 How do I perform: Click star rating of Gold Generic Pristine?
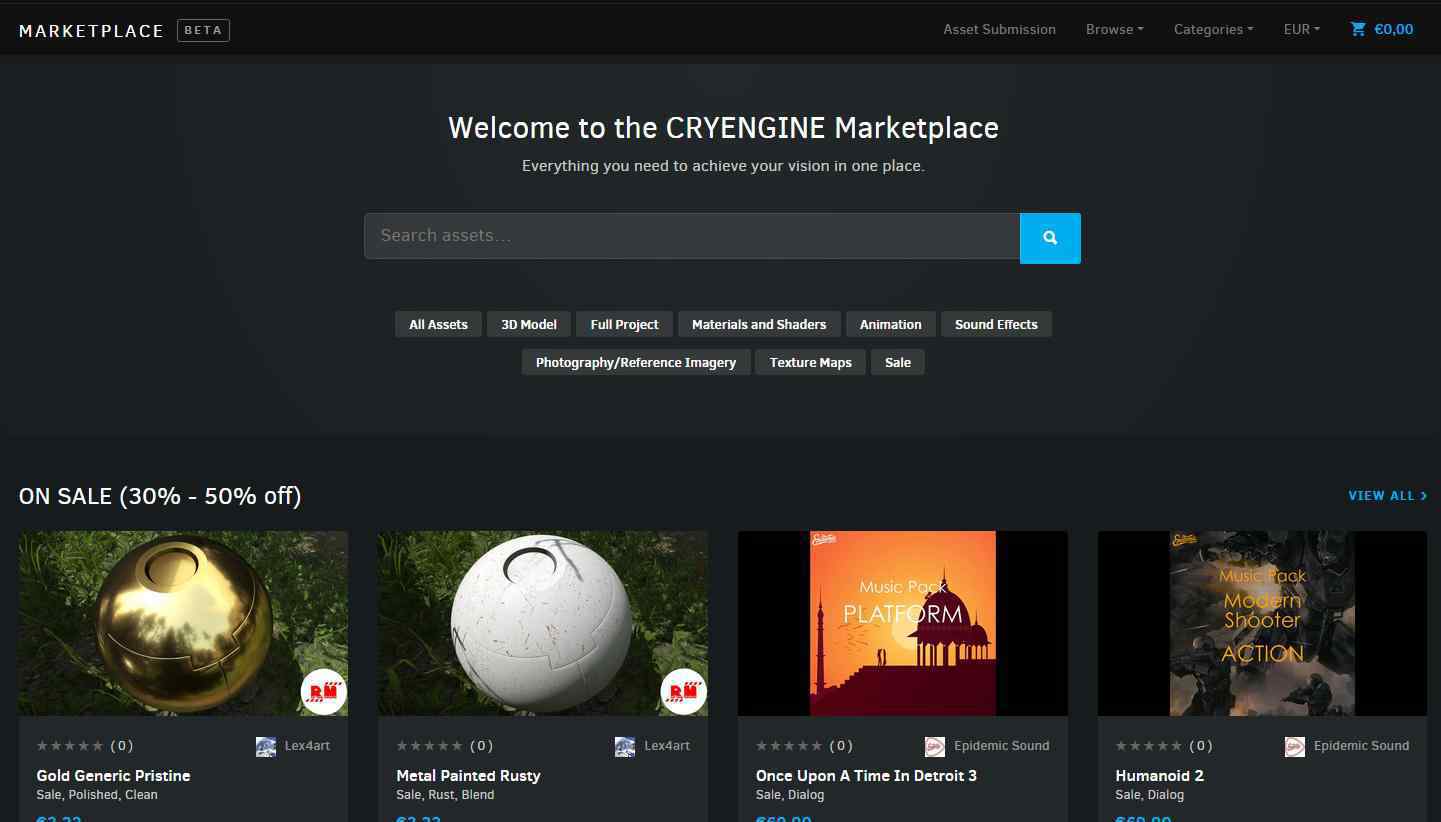point(70,745)
